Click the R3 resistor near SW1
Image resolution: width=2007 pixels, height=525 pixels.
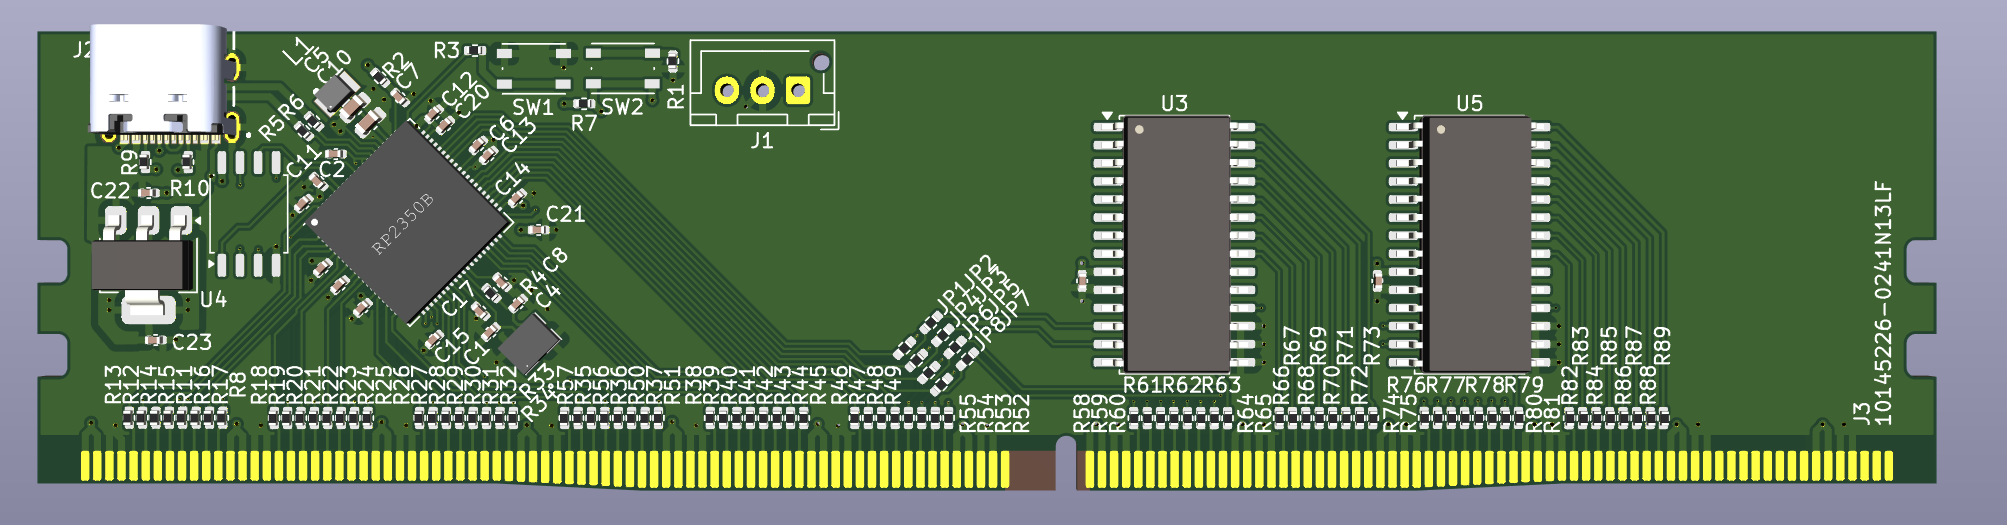tap(475, 50)
